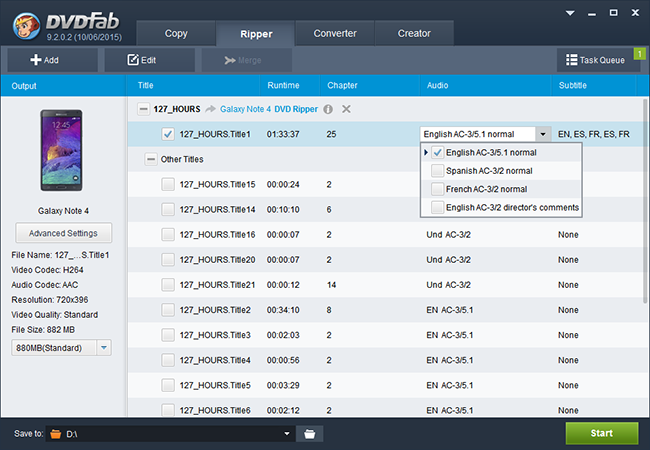Click the arrow icon after 127_HOURS
Viewport: 650px width, 450px height.
coord(211,109)
